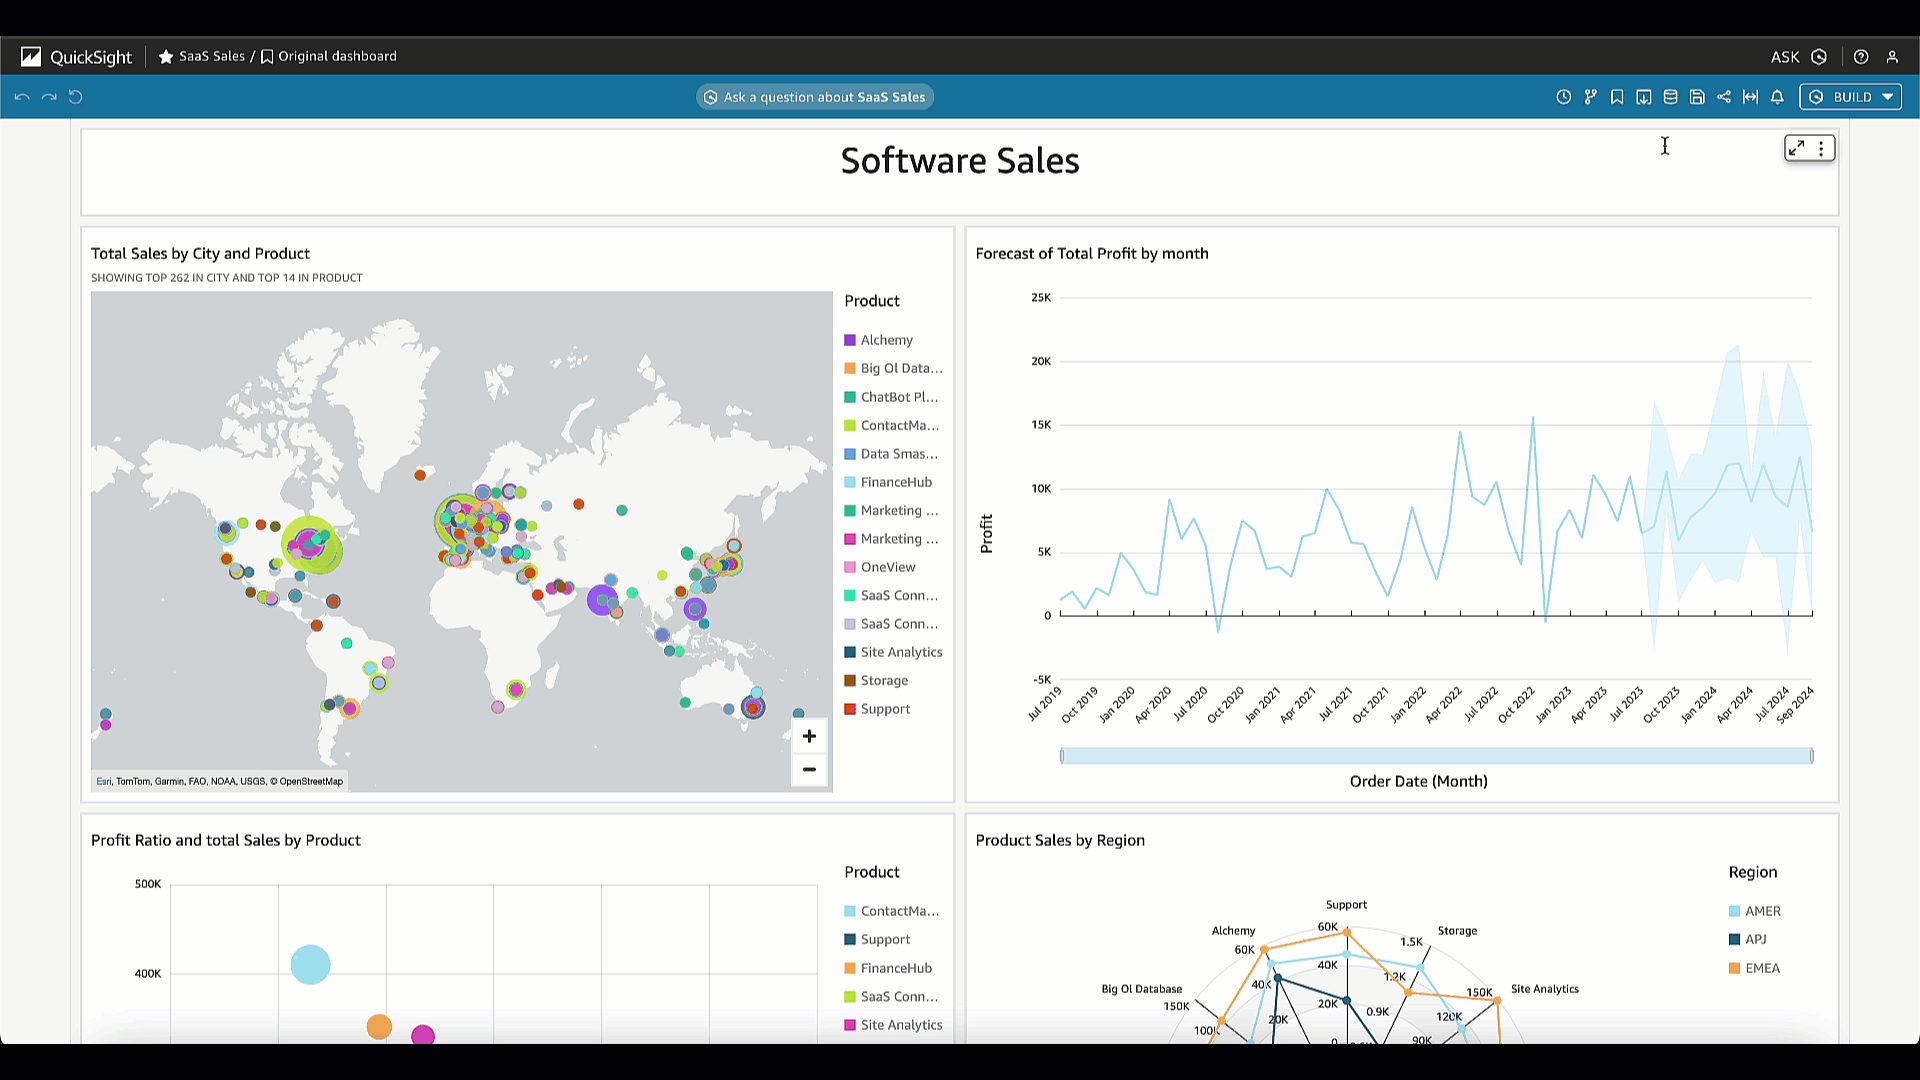Screen dimensions: 1920x1080
Task: Click Ask a question about SaaS Sales
Action: [x=815, y=97]
